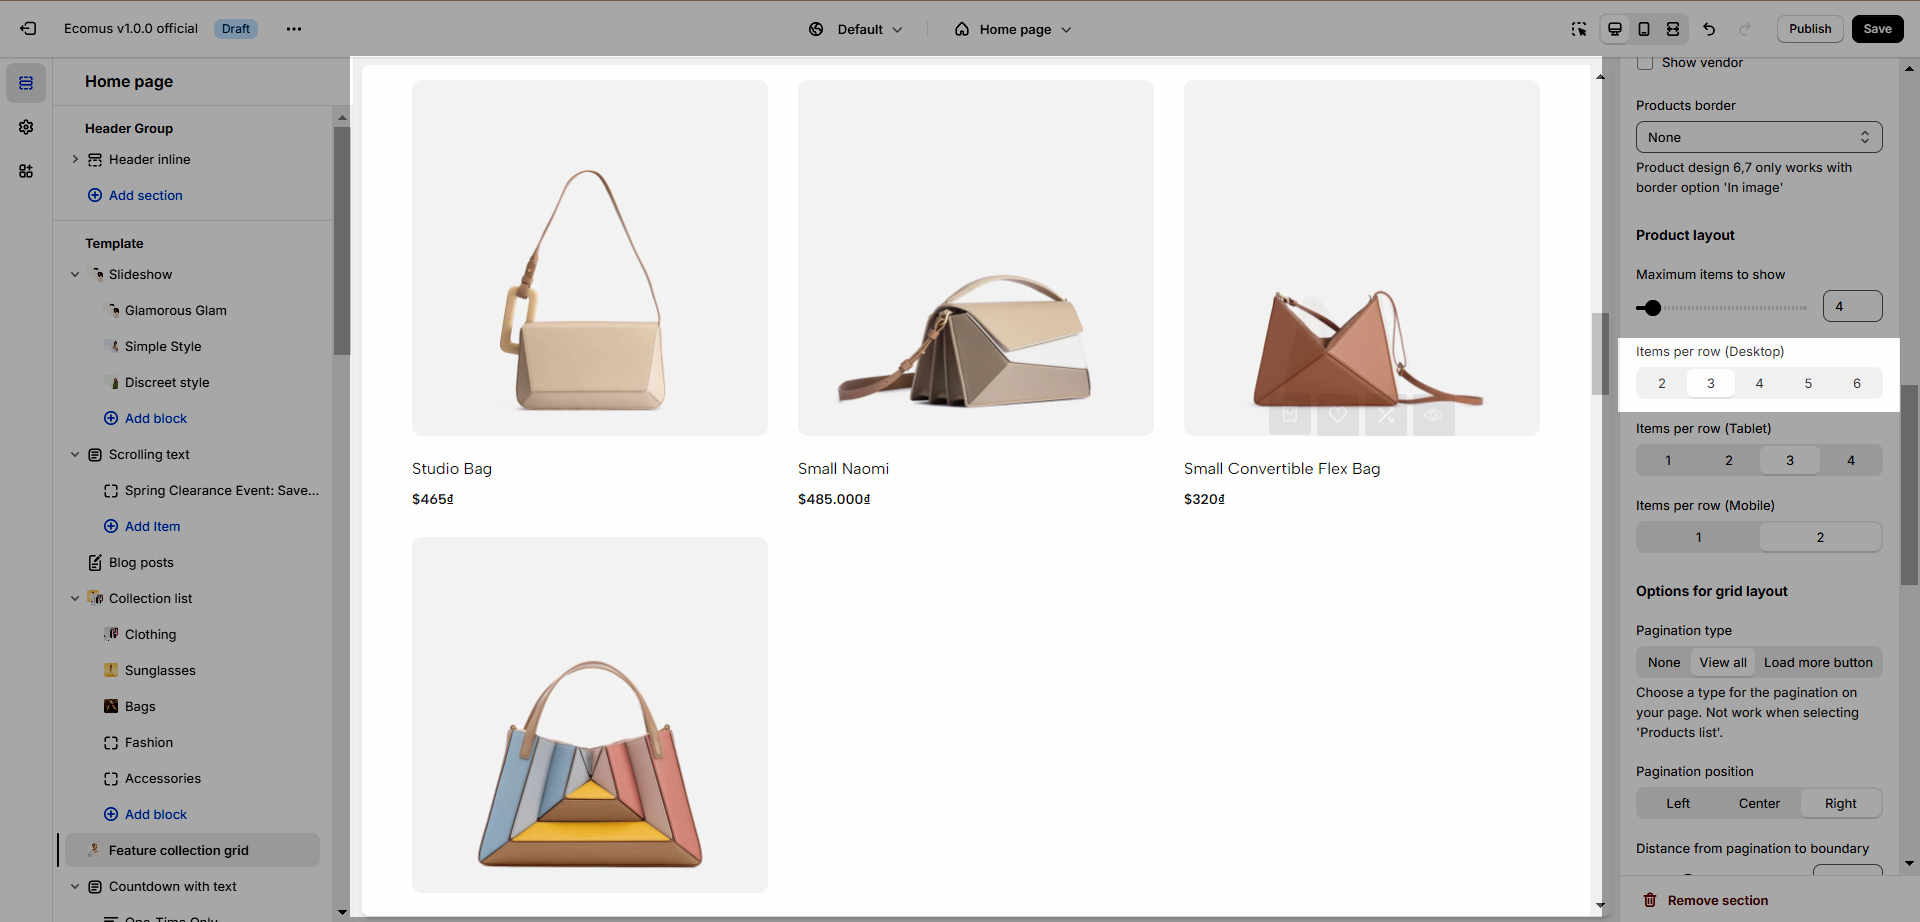The height and width of the screenshot is (922, 1920).
Task: Switch to fullscreen preview icon
Action: [x=1673, y=29]
